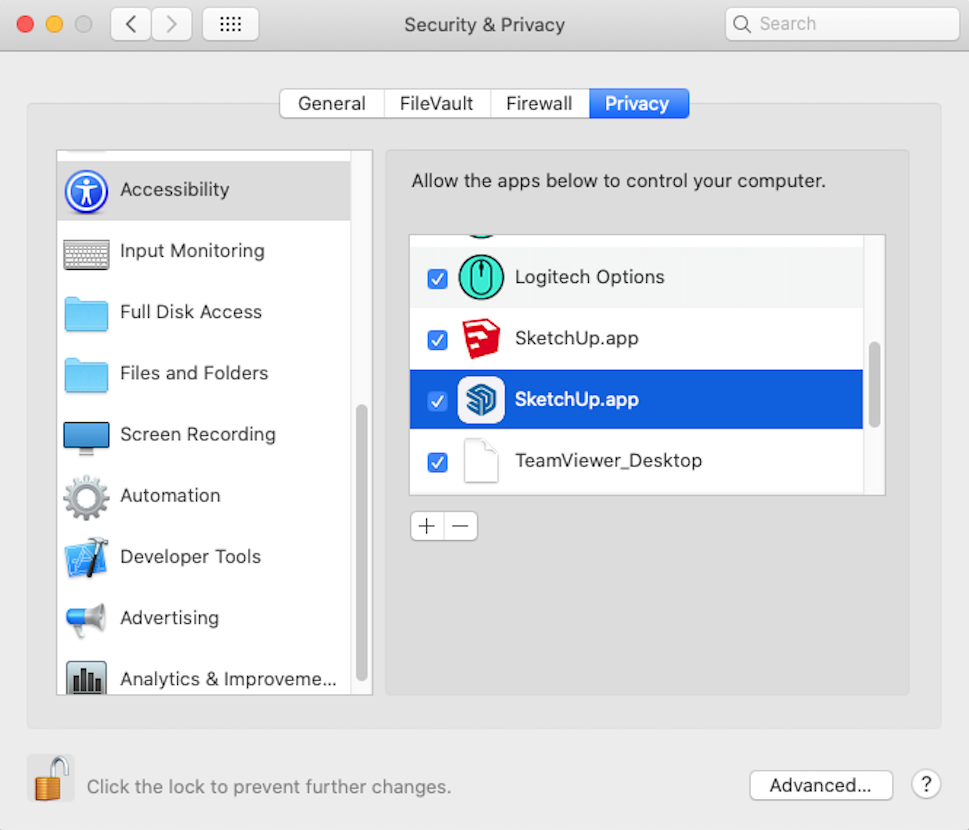
Task: Click the Search field
Action: [x=836, y=24]
